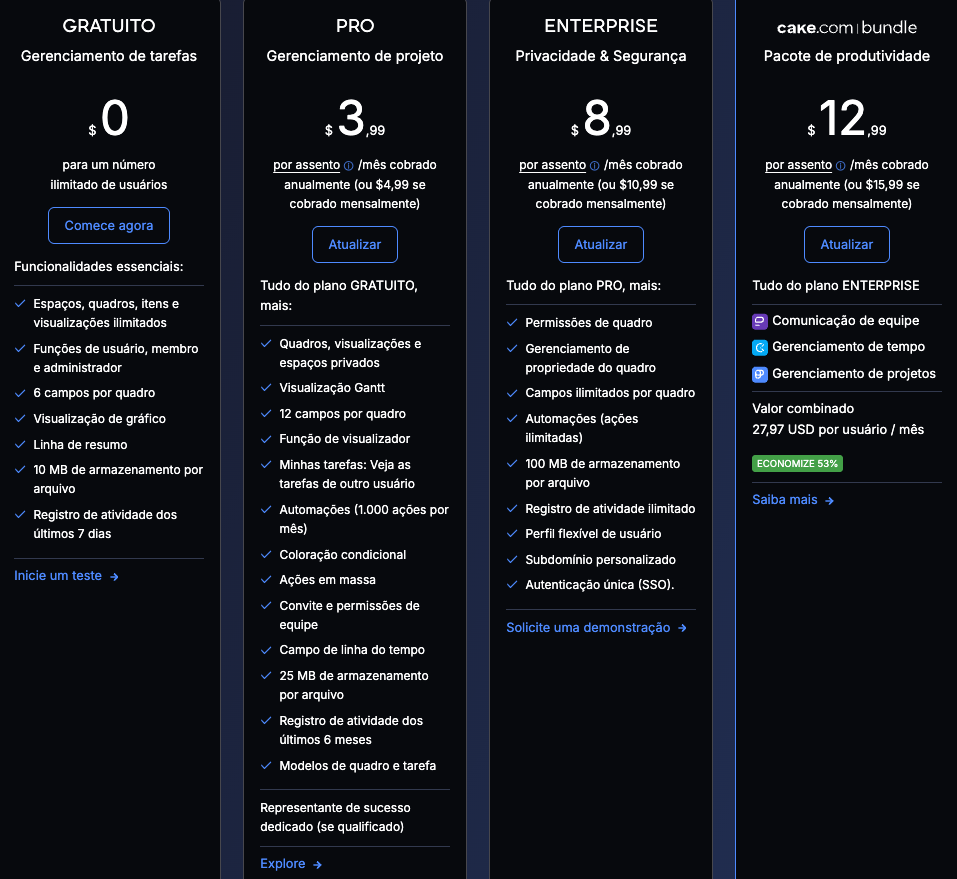This screenshot has height=879, width=957.
Task: Click the underlined 'por assento' text in PRO
Action: tap(305, 165)
